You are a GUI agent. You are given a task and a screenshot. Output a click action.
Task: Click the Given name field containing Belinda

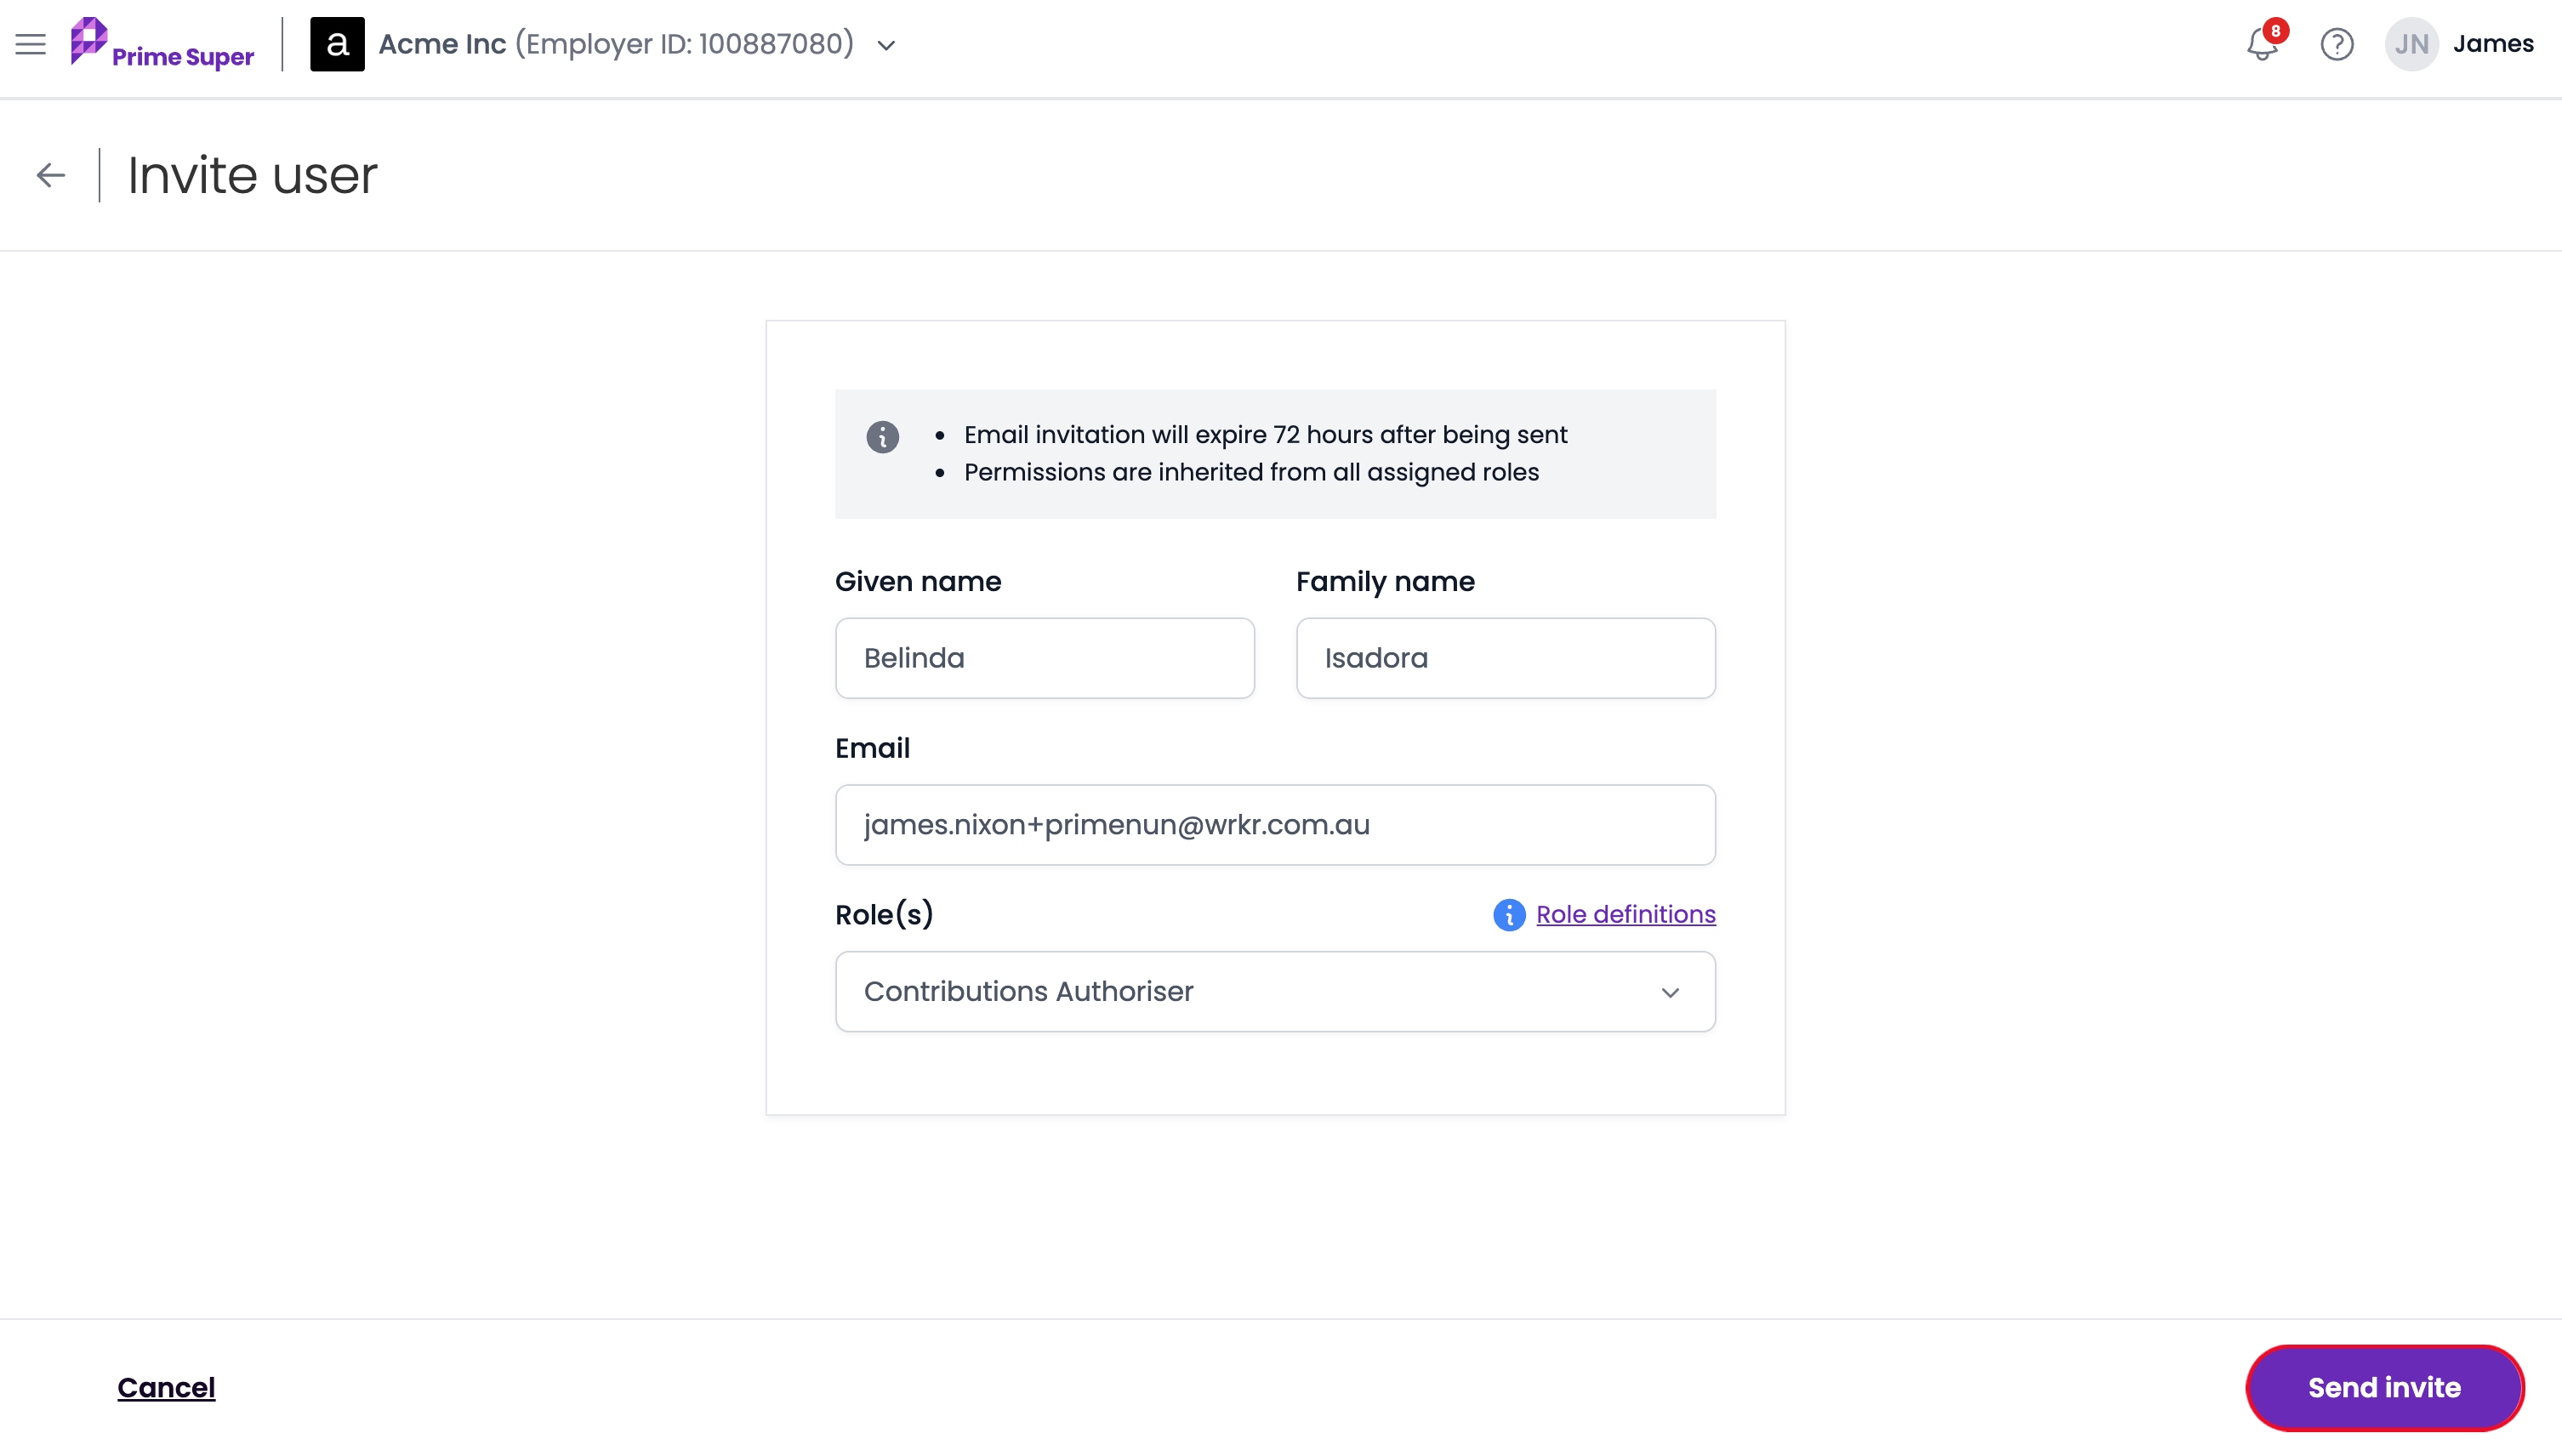pos(1045,658)
